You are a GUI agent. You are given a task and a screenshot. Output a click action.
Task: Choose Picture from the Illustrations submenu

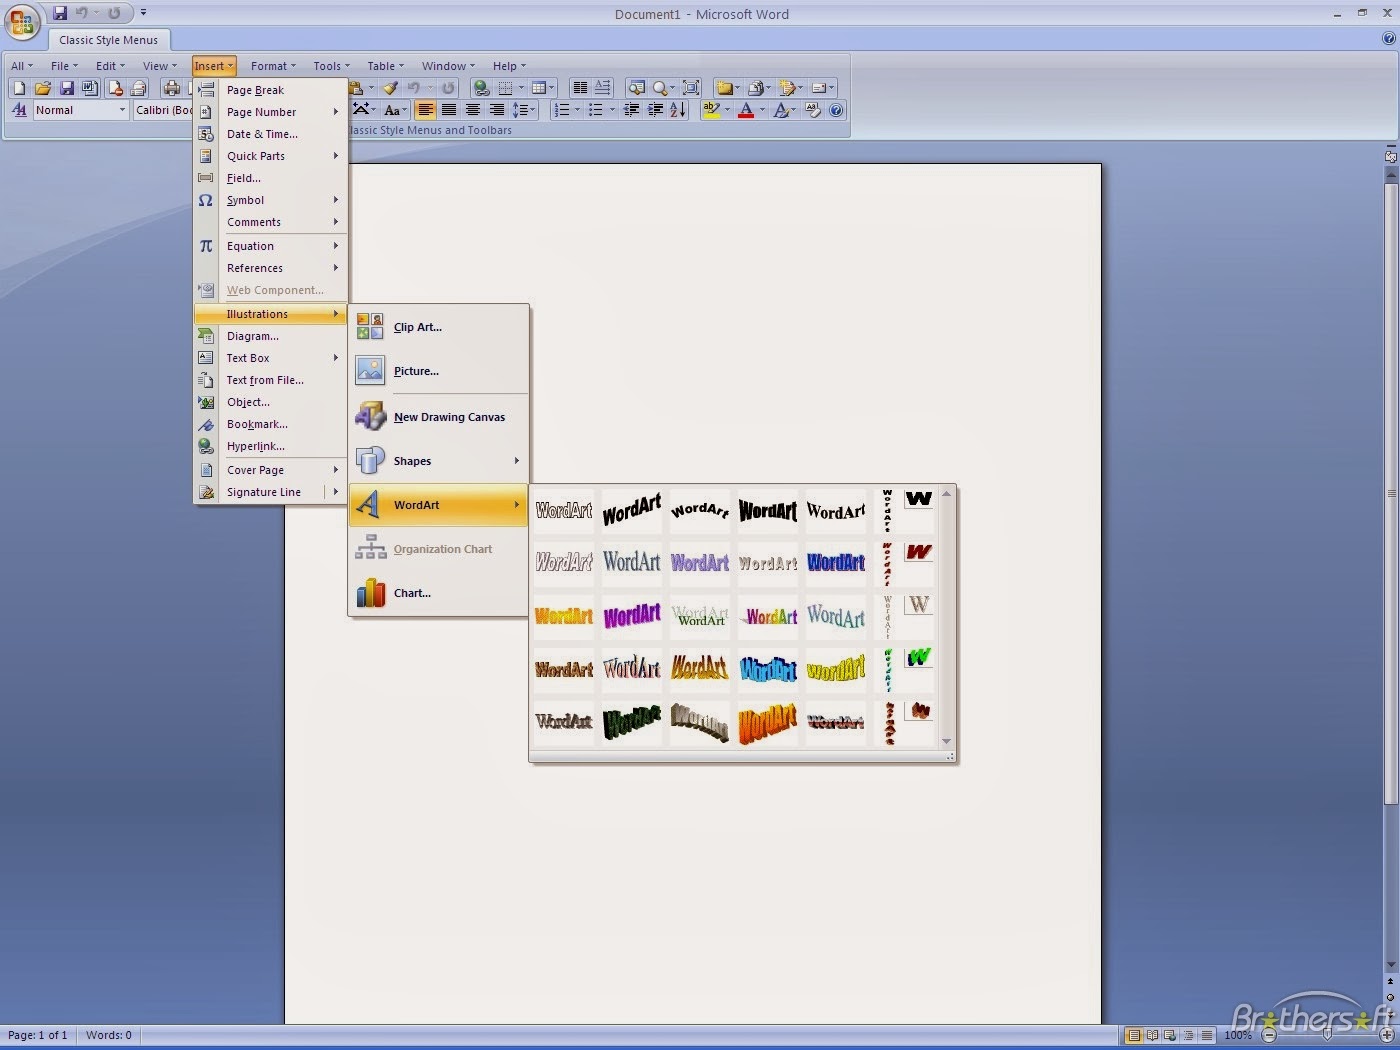point(438,371)
